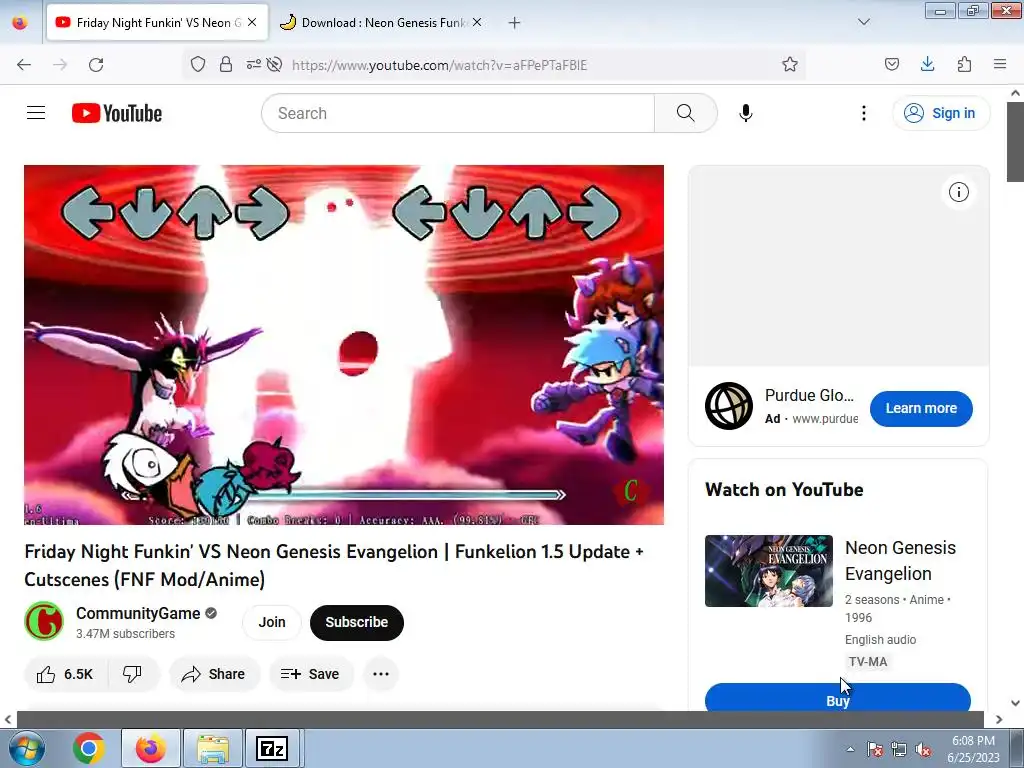Click the Firefox address bar URL

coord(440,65)
